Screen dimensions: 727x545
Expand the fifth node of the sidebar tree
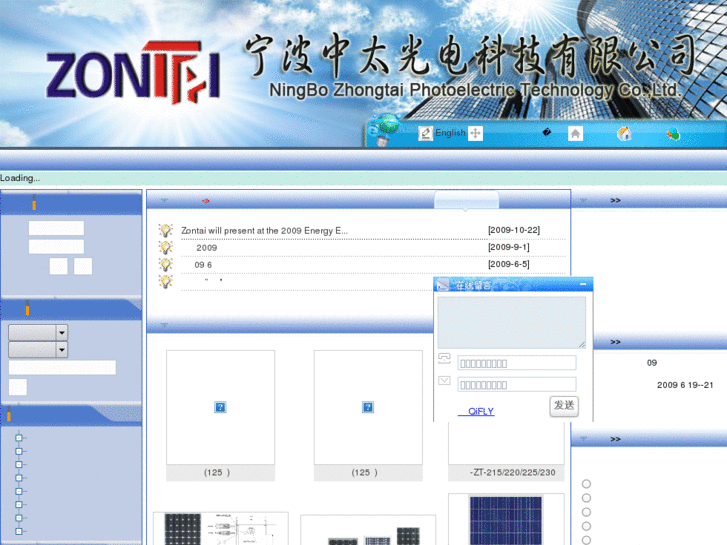[x=19, y=491]
